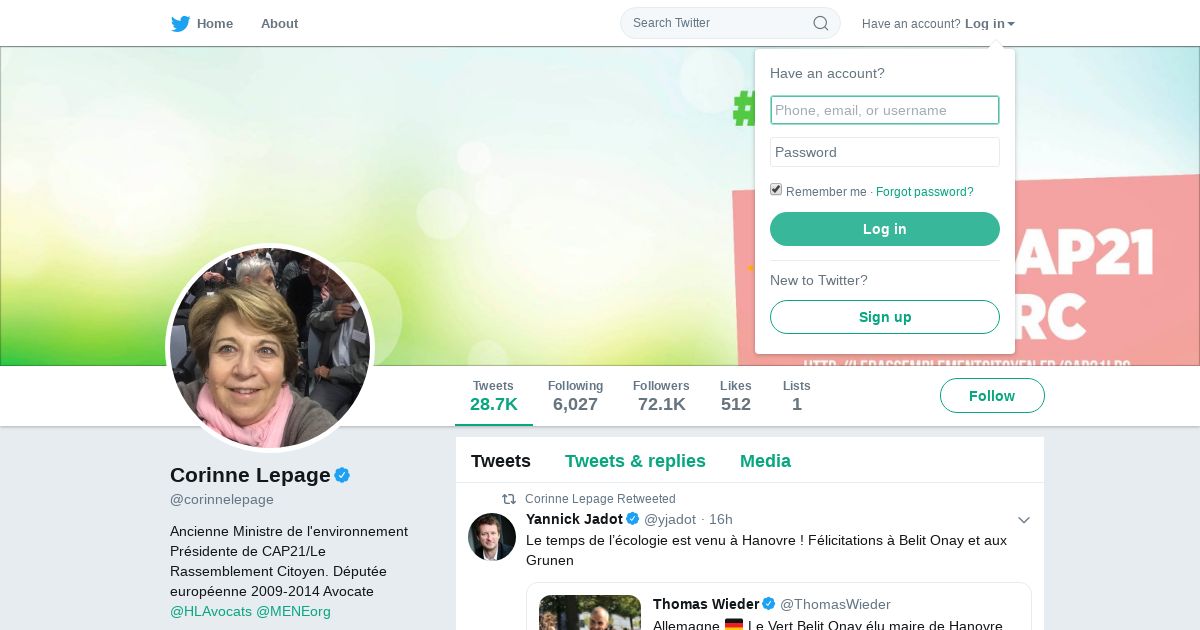Click the green Log in button
Image resolution: width=1200 pixels, height=630 pixels.
(885, 229)
